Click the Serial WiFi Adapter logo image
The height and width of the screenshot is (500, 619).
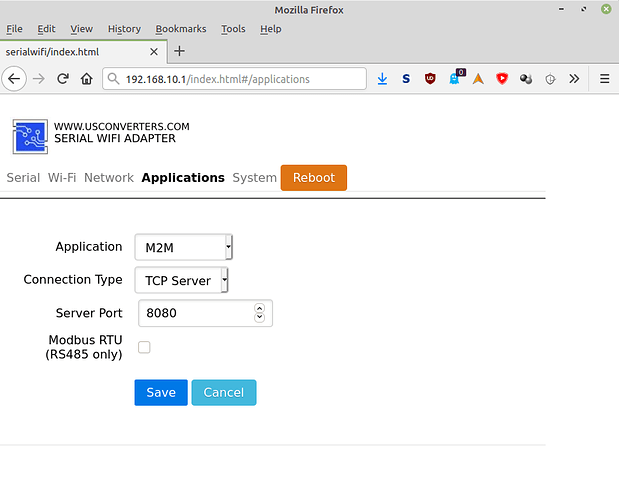pos(30,137)
